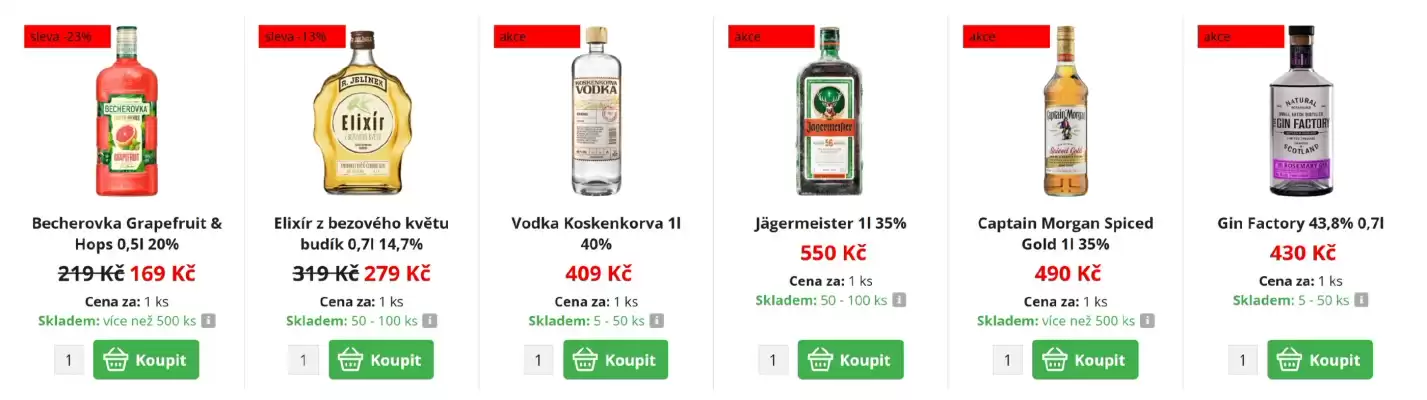Click Koupit under Gin Factory
Screen dimensions: 1427x400
pyautogui.click(x=1320, y=360)
